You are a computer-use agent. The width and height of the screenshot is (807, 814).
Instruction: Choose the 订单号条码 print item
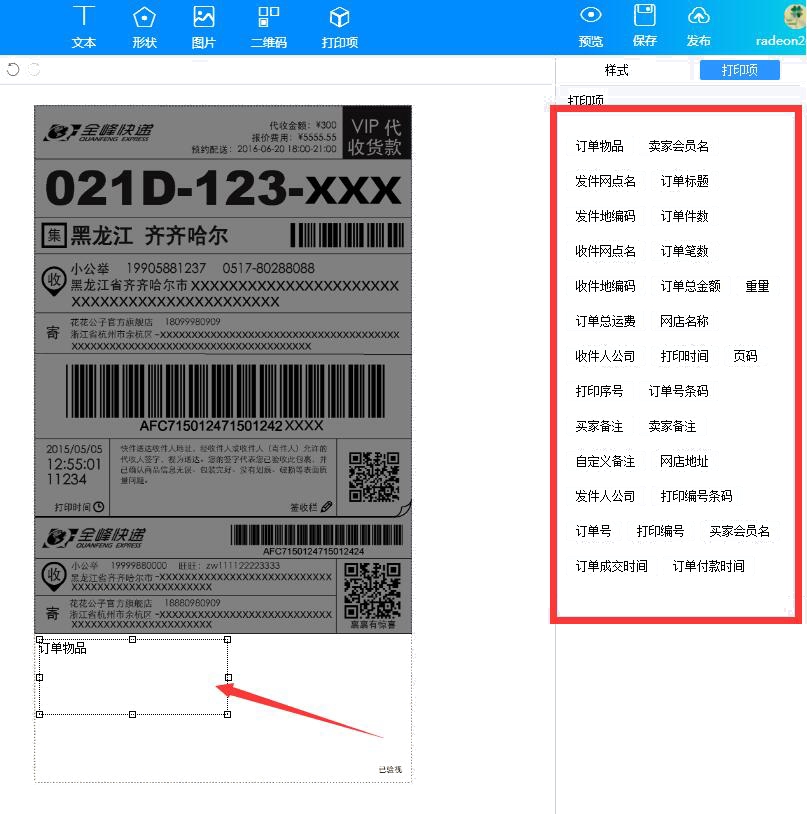678,391
